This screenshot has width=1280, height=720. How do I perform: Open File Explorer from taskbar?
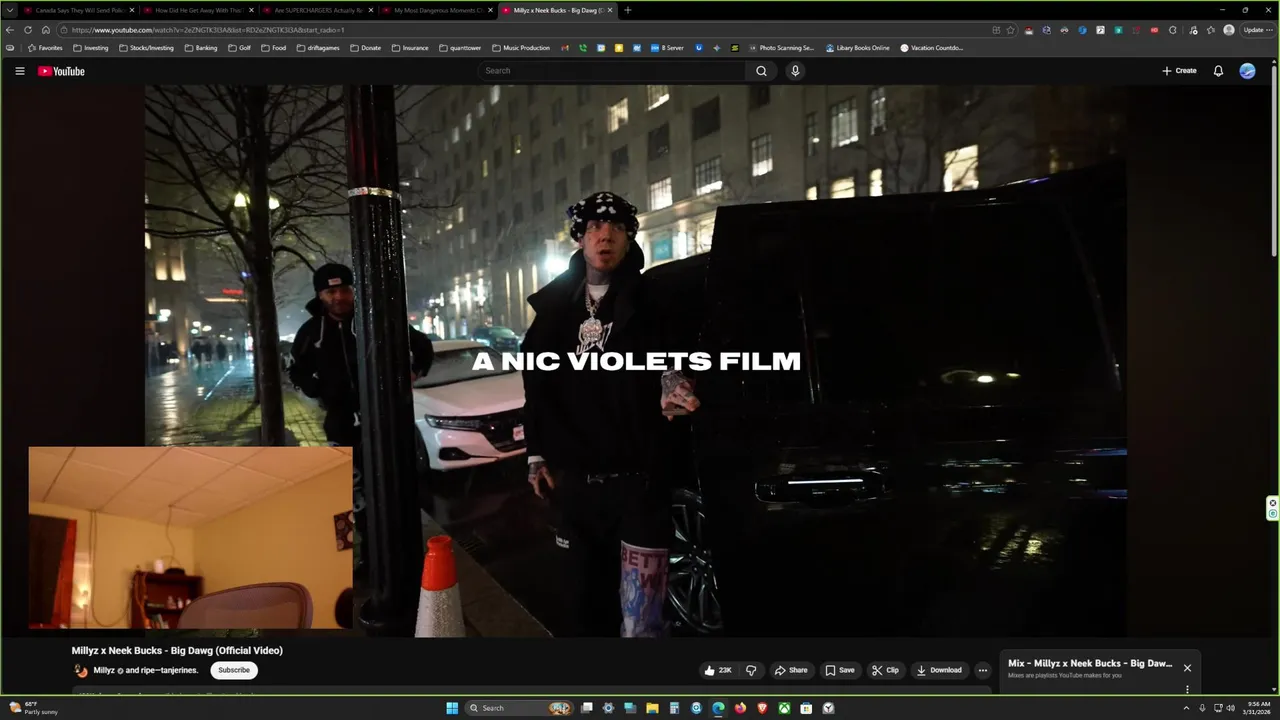coord(652,708)
